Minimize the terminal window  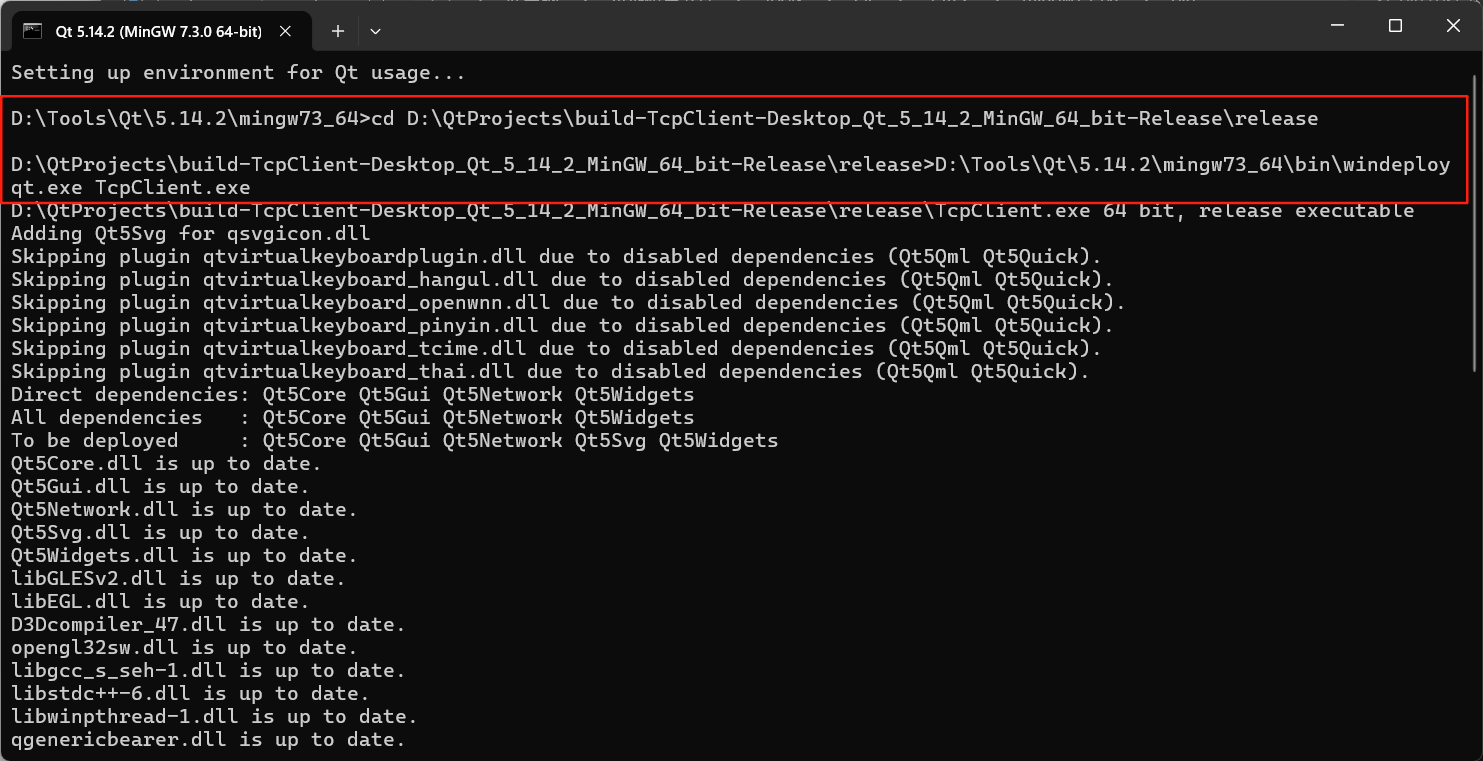click(x=1336, y=25)
